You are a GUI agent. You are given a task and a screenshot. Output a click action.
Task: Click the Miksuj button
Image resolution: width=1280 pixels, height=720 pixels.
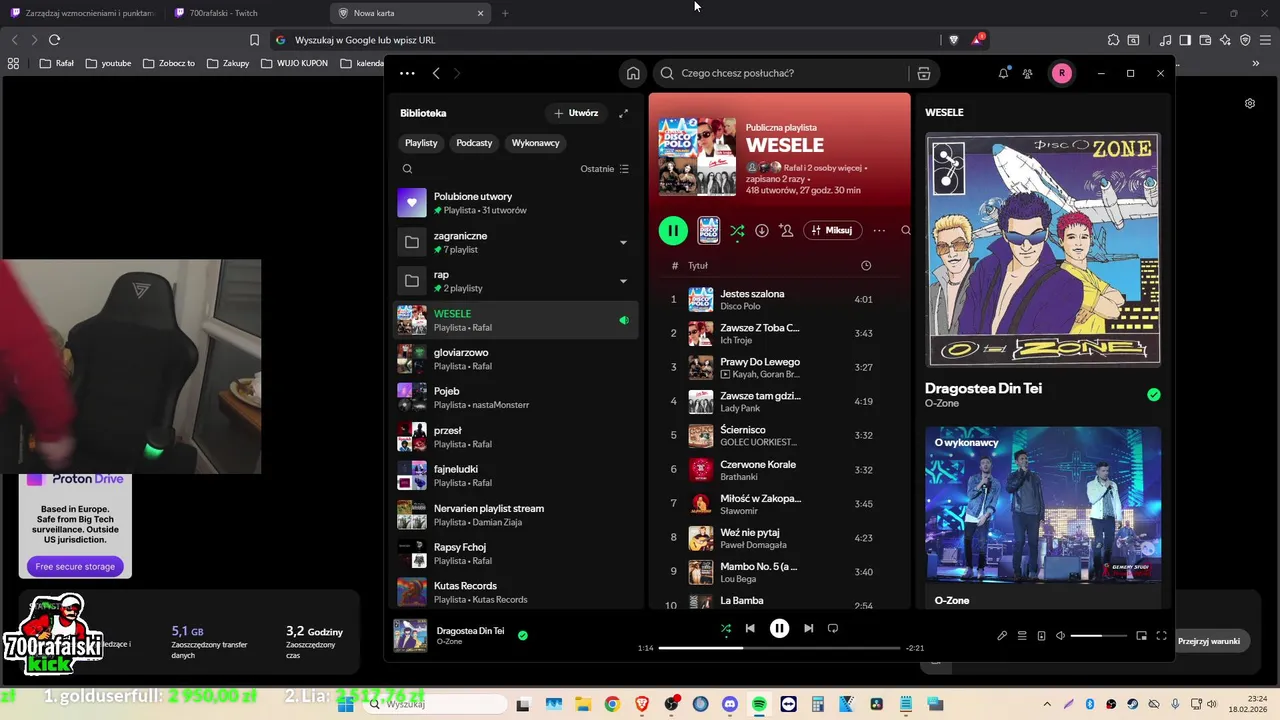(832, 230)
